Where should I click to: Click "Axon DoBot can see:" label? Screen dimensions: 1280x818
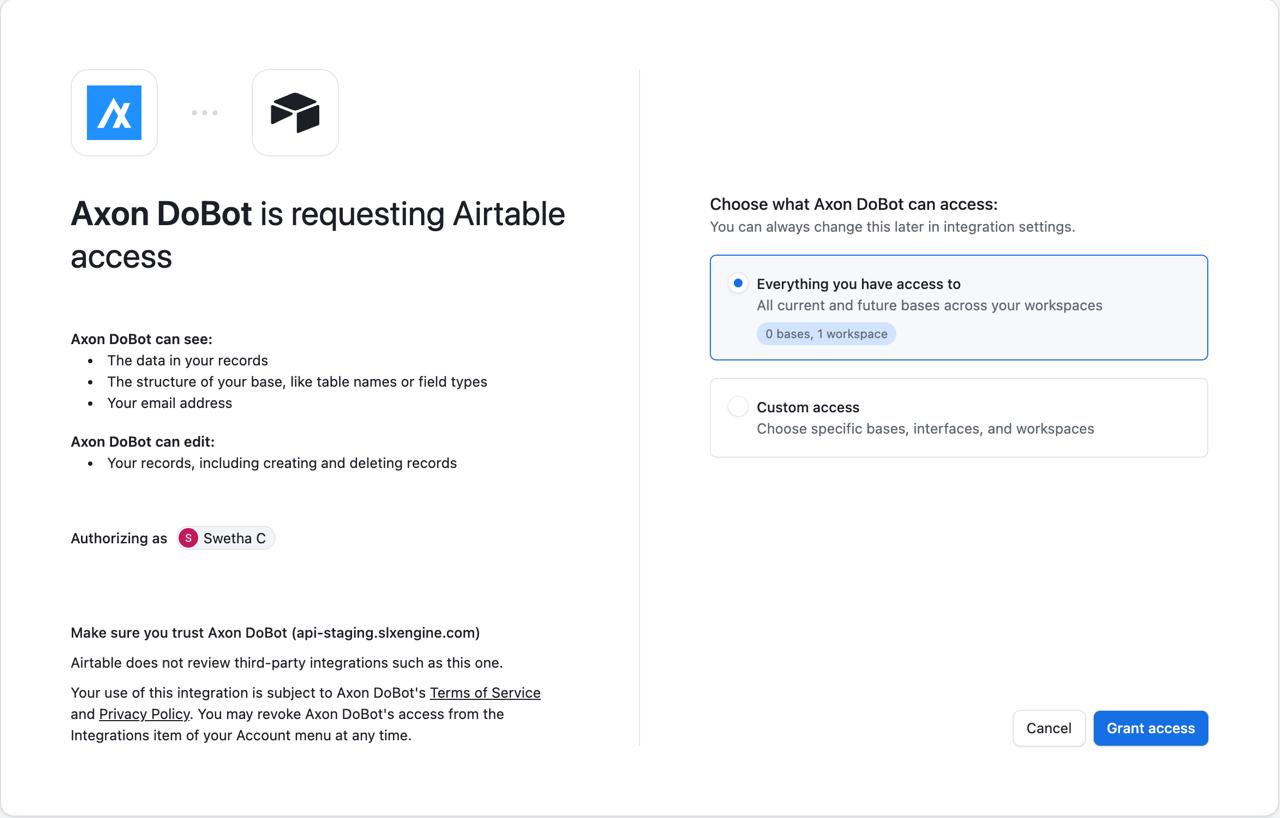(141, 339)
